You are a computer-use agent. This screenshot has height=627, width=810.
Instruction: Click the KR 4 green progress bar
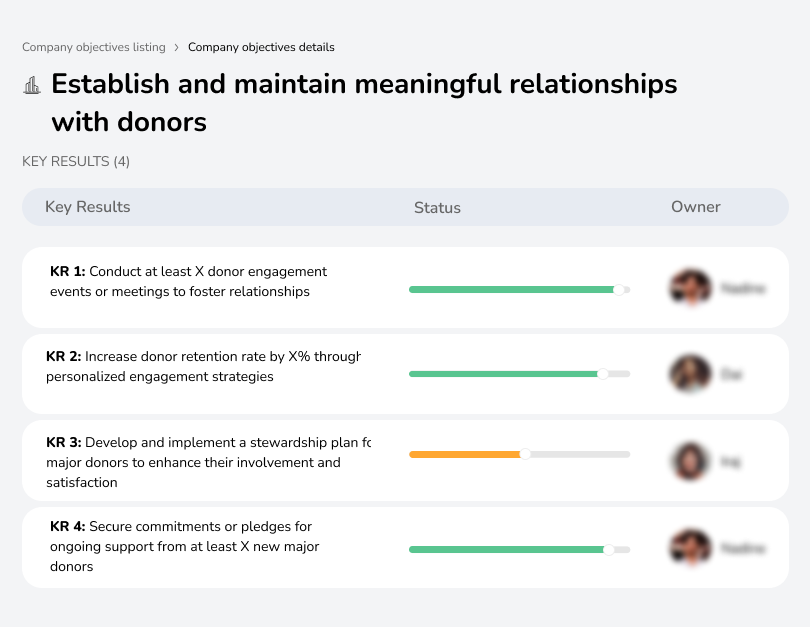click(508, 549)
